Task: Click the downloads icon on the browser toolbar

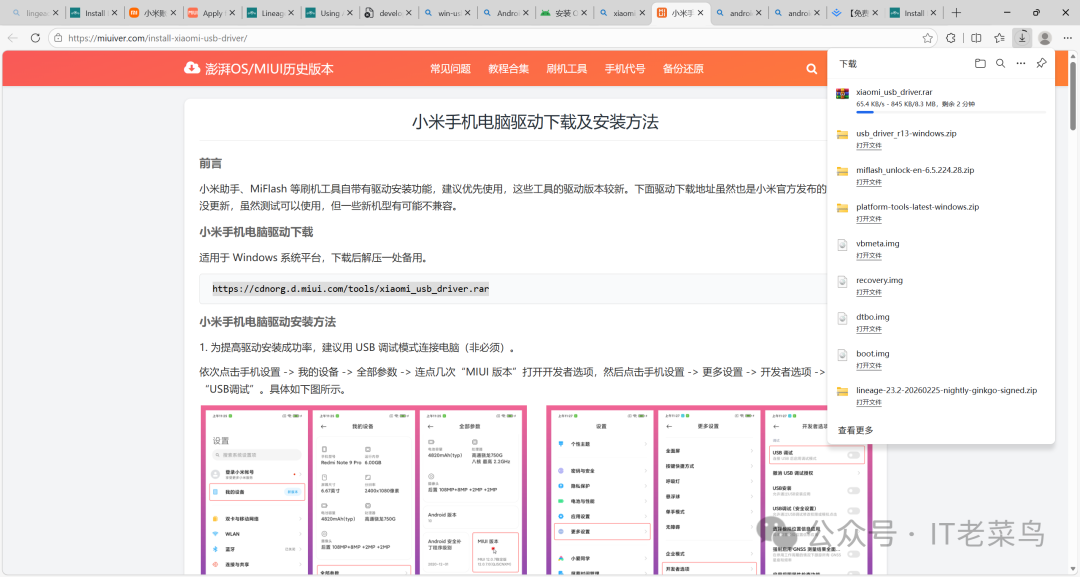Action: (x=1022, y=37)
